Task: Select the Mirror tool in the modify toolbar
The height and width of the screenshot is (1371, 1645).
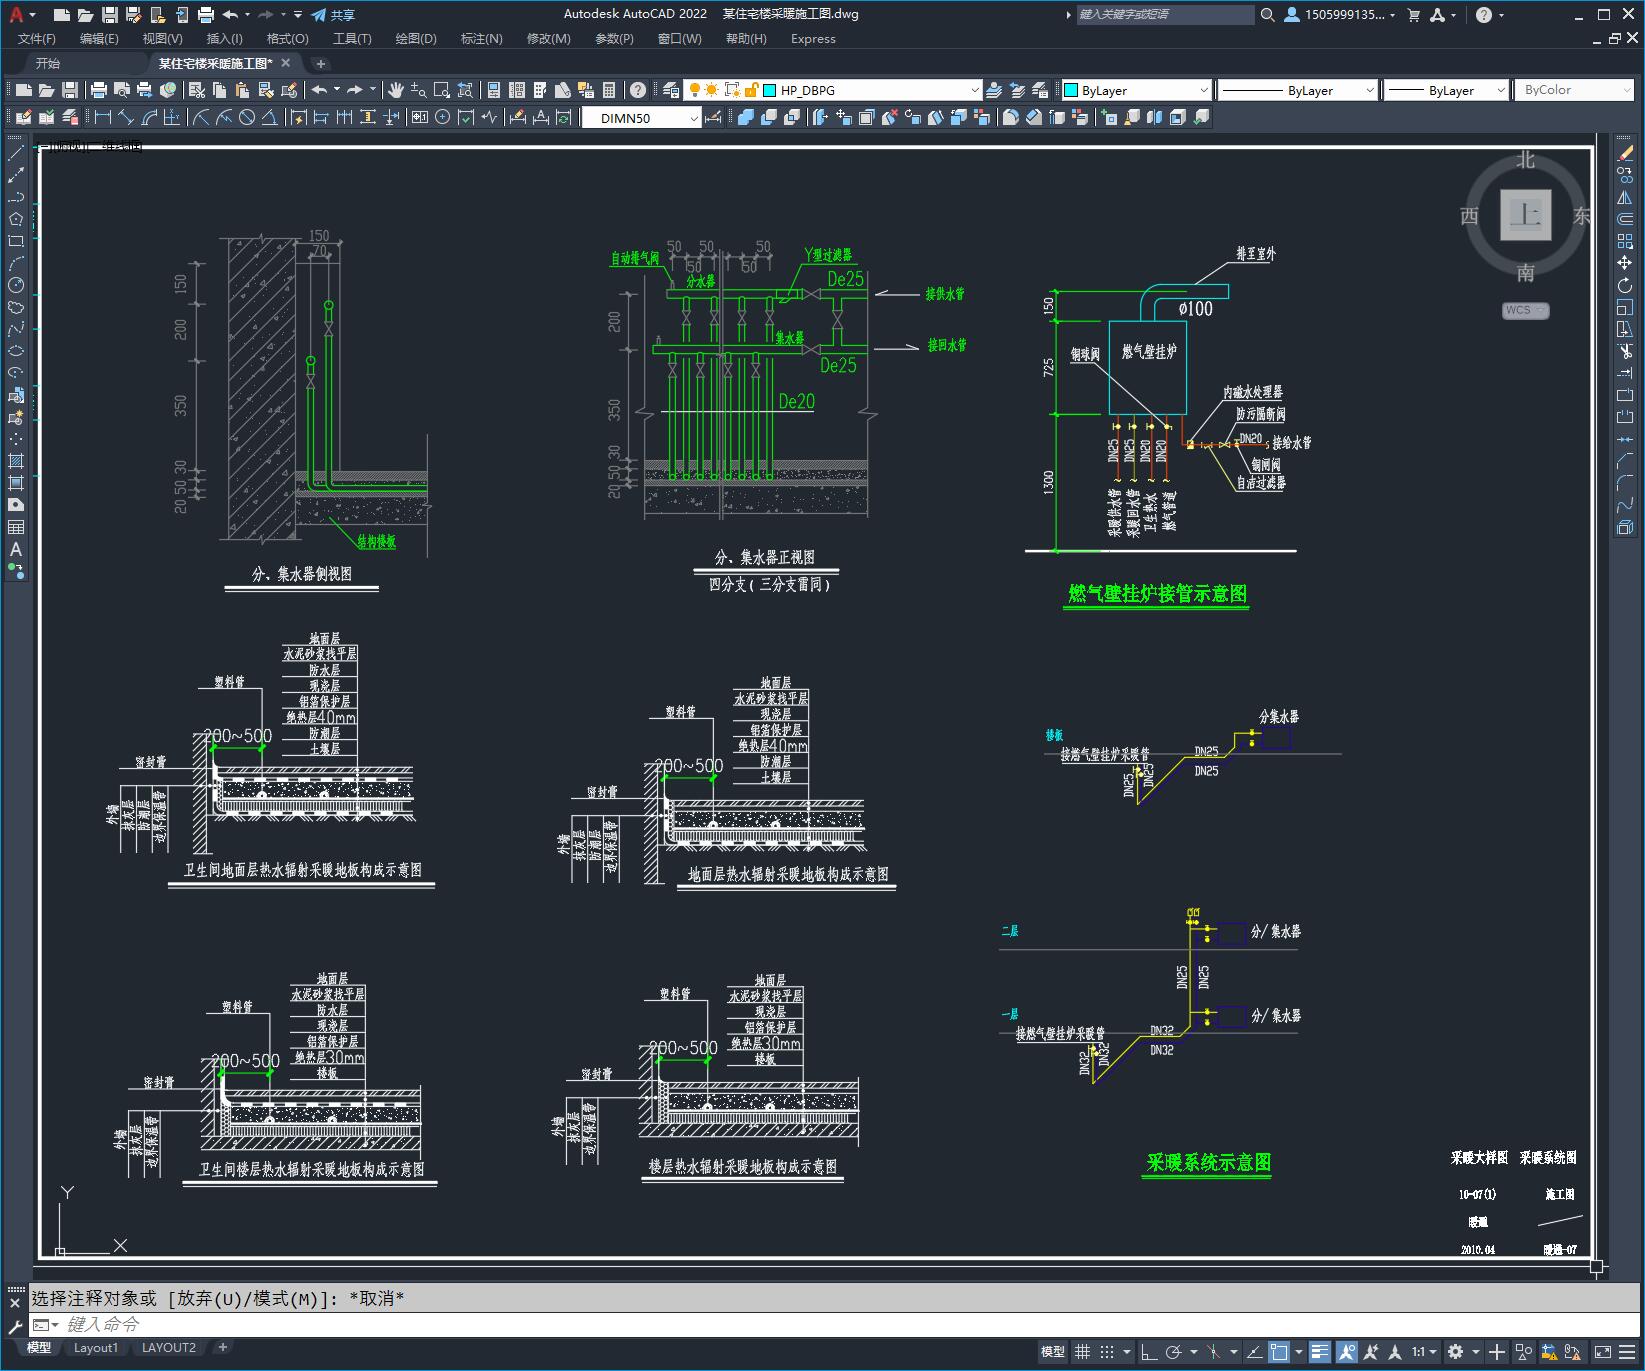Action: pyautogui.click(x=1625, y=197)
